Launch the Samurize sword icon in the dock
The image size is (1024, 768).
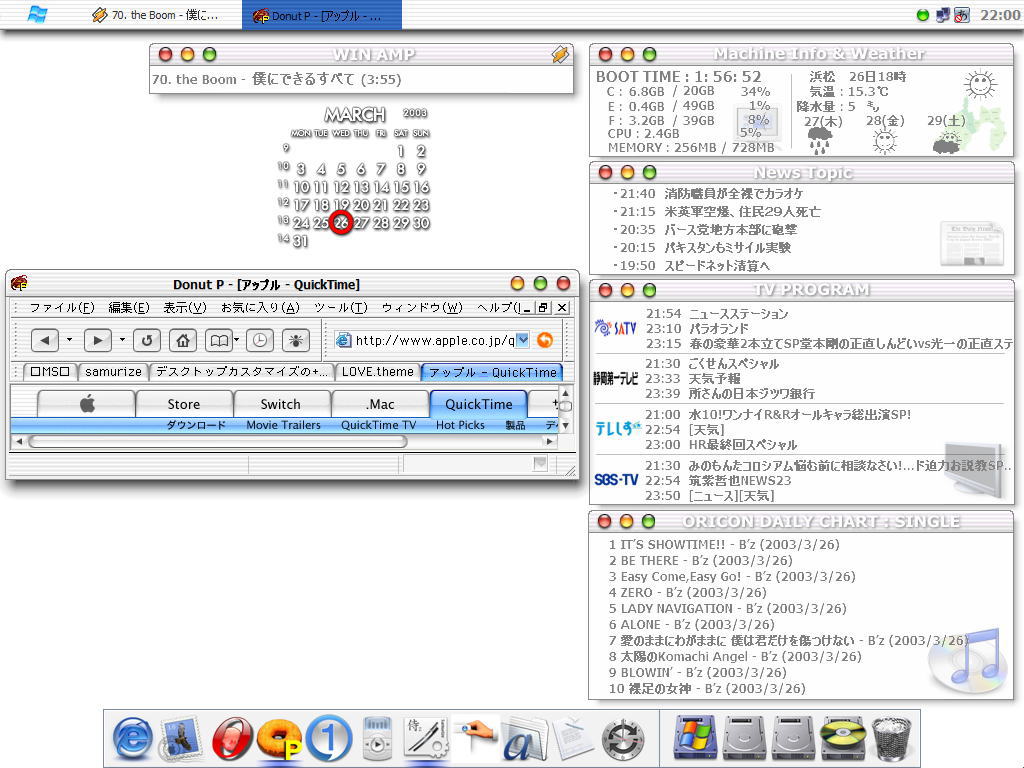click(x=426, y=737)
